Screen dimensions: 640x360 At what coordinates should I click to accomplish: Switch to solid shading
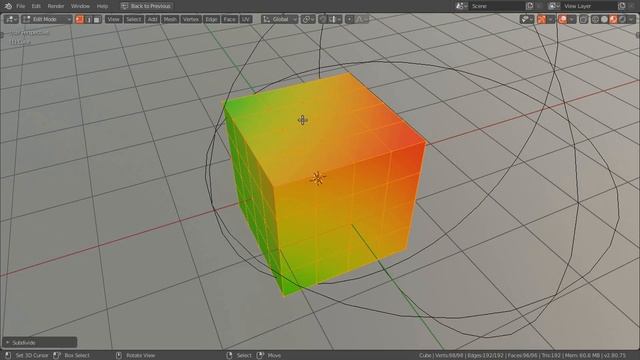click(x=604, y=19)
